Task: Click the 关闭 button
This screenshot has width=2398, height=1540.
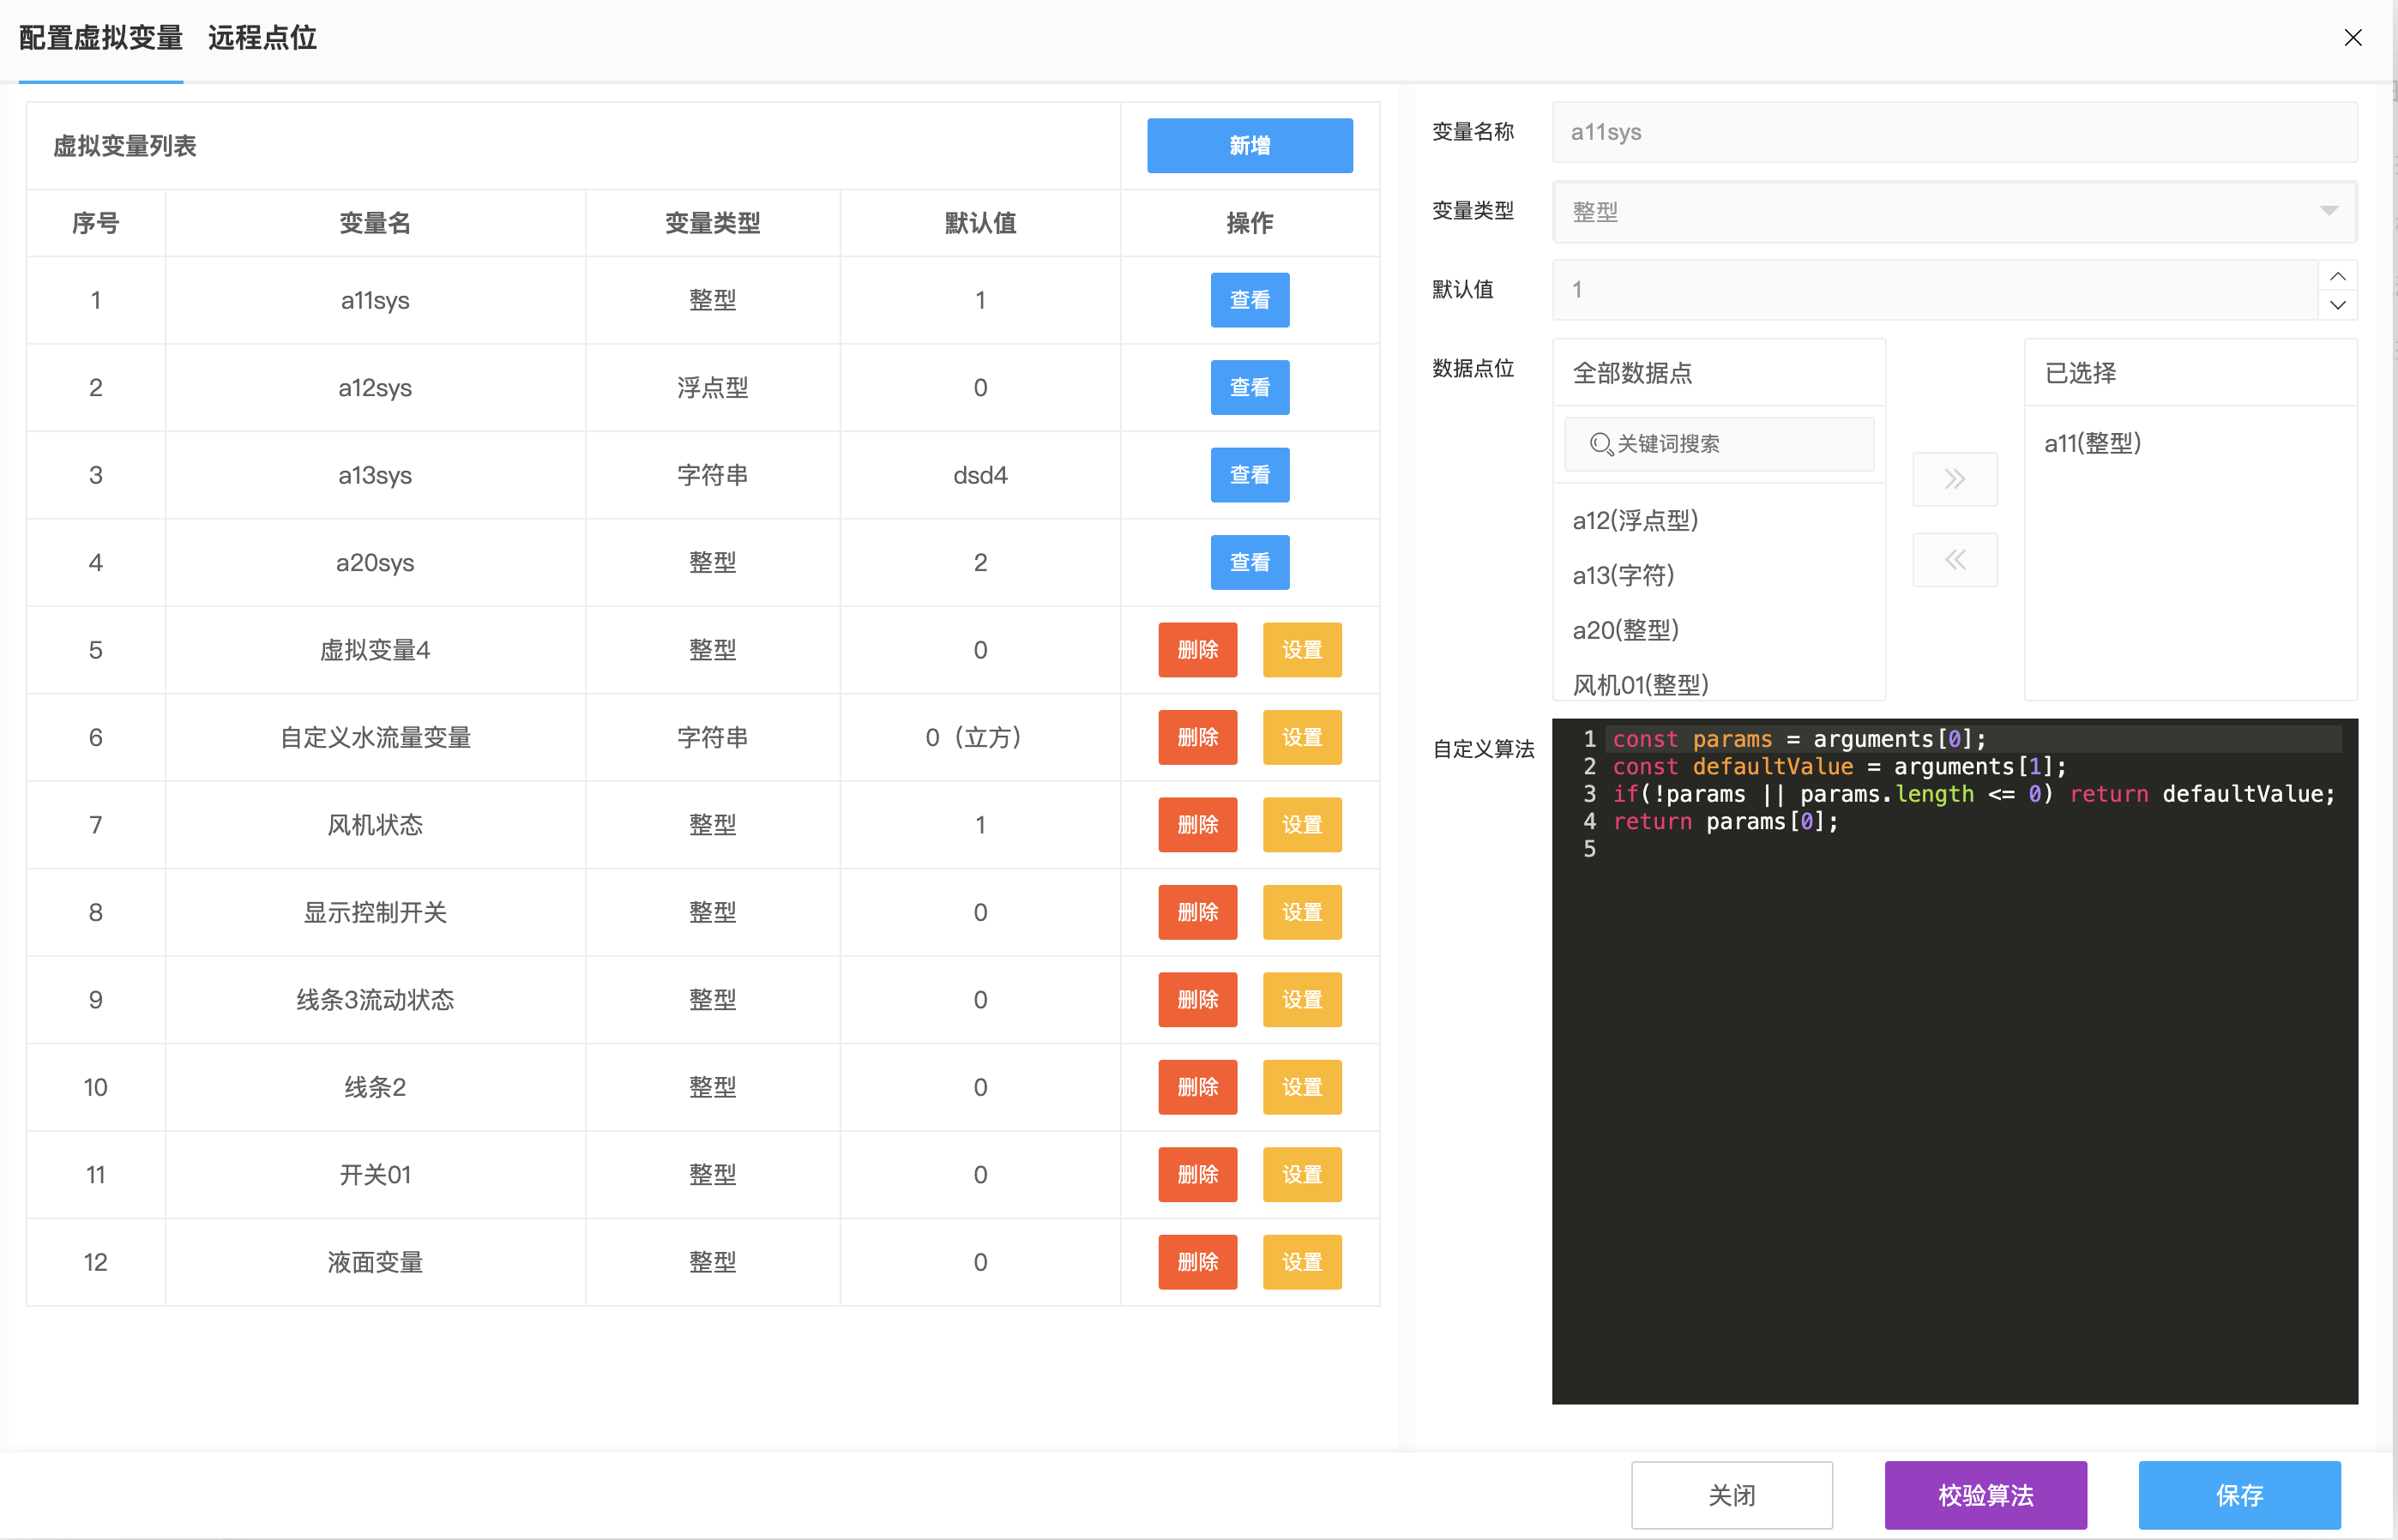Action: click(x=1731, y=1495)
